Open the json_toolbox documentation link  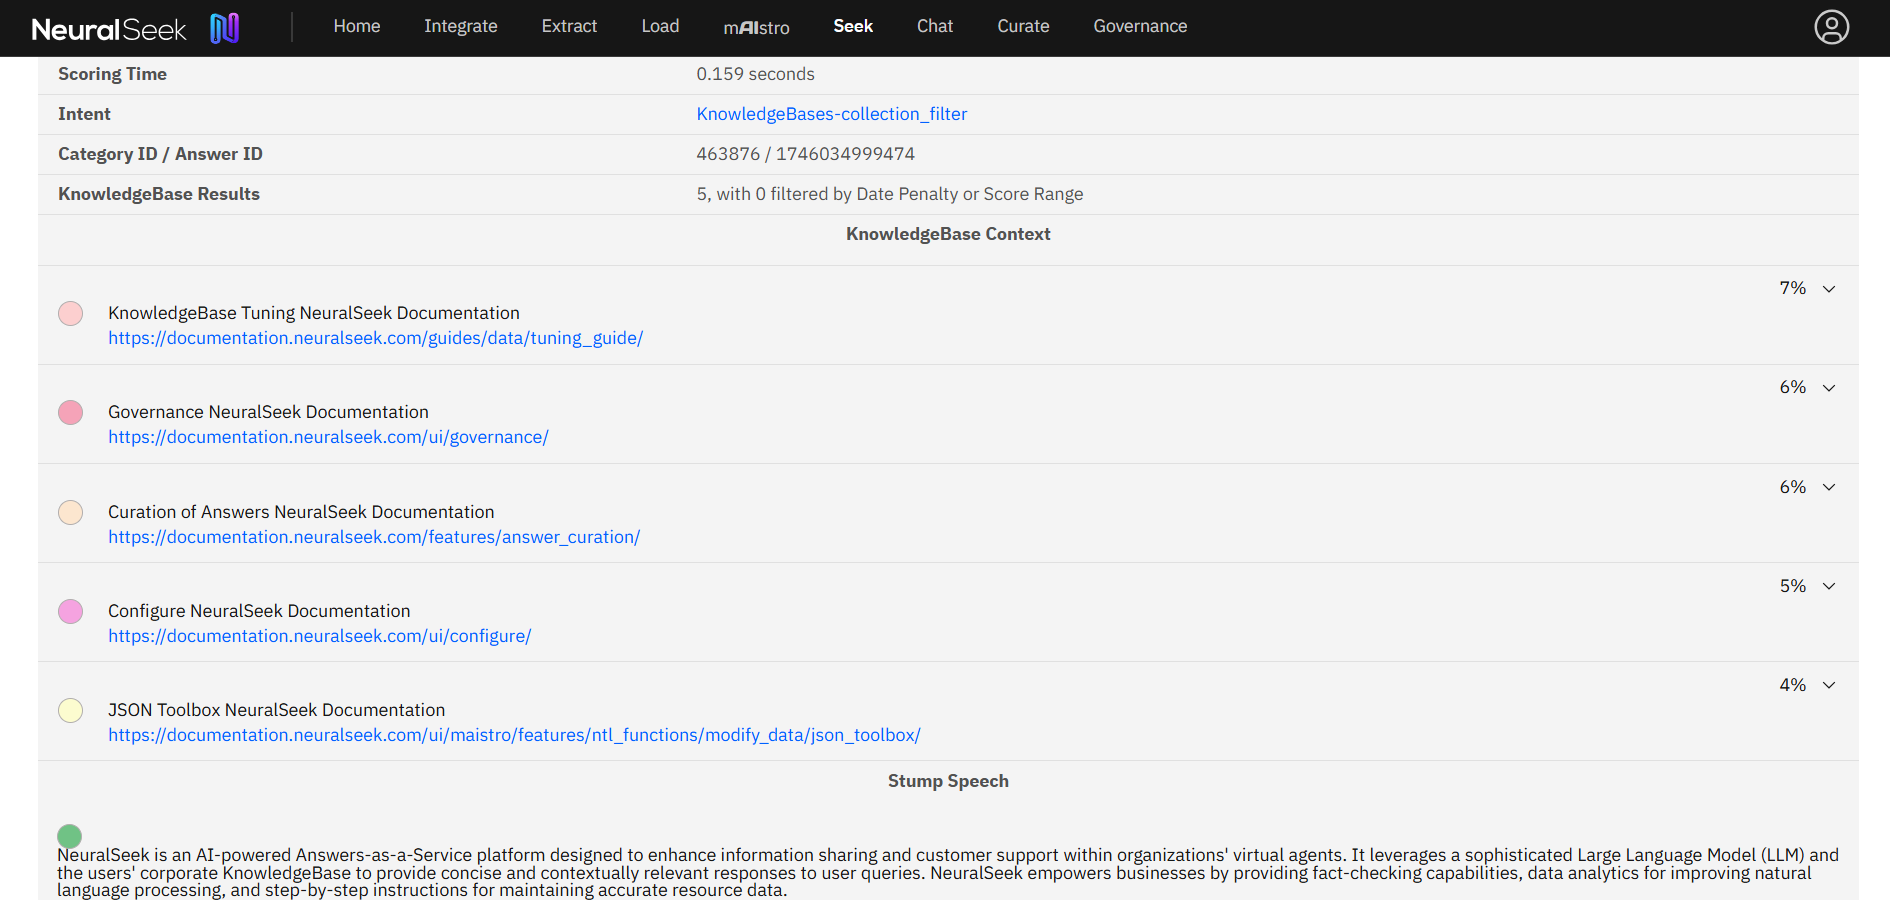coord(514,735)
